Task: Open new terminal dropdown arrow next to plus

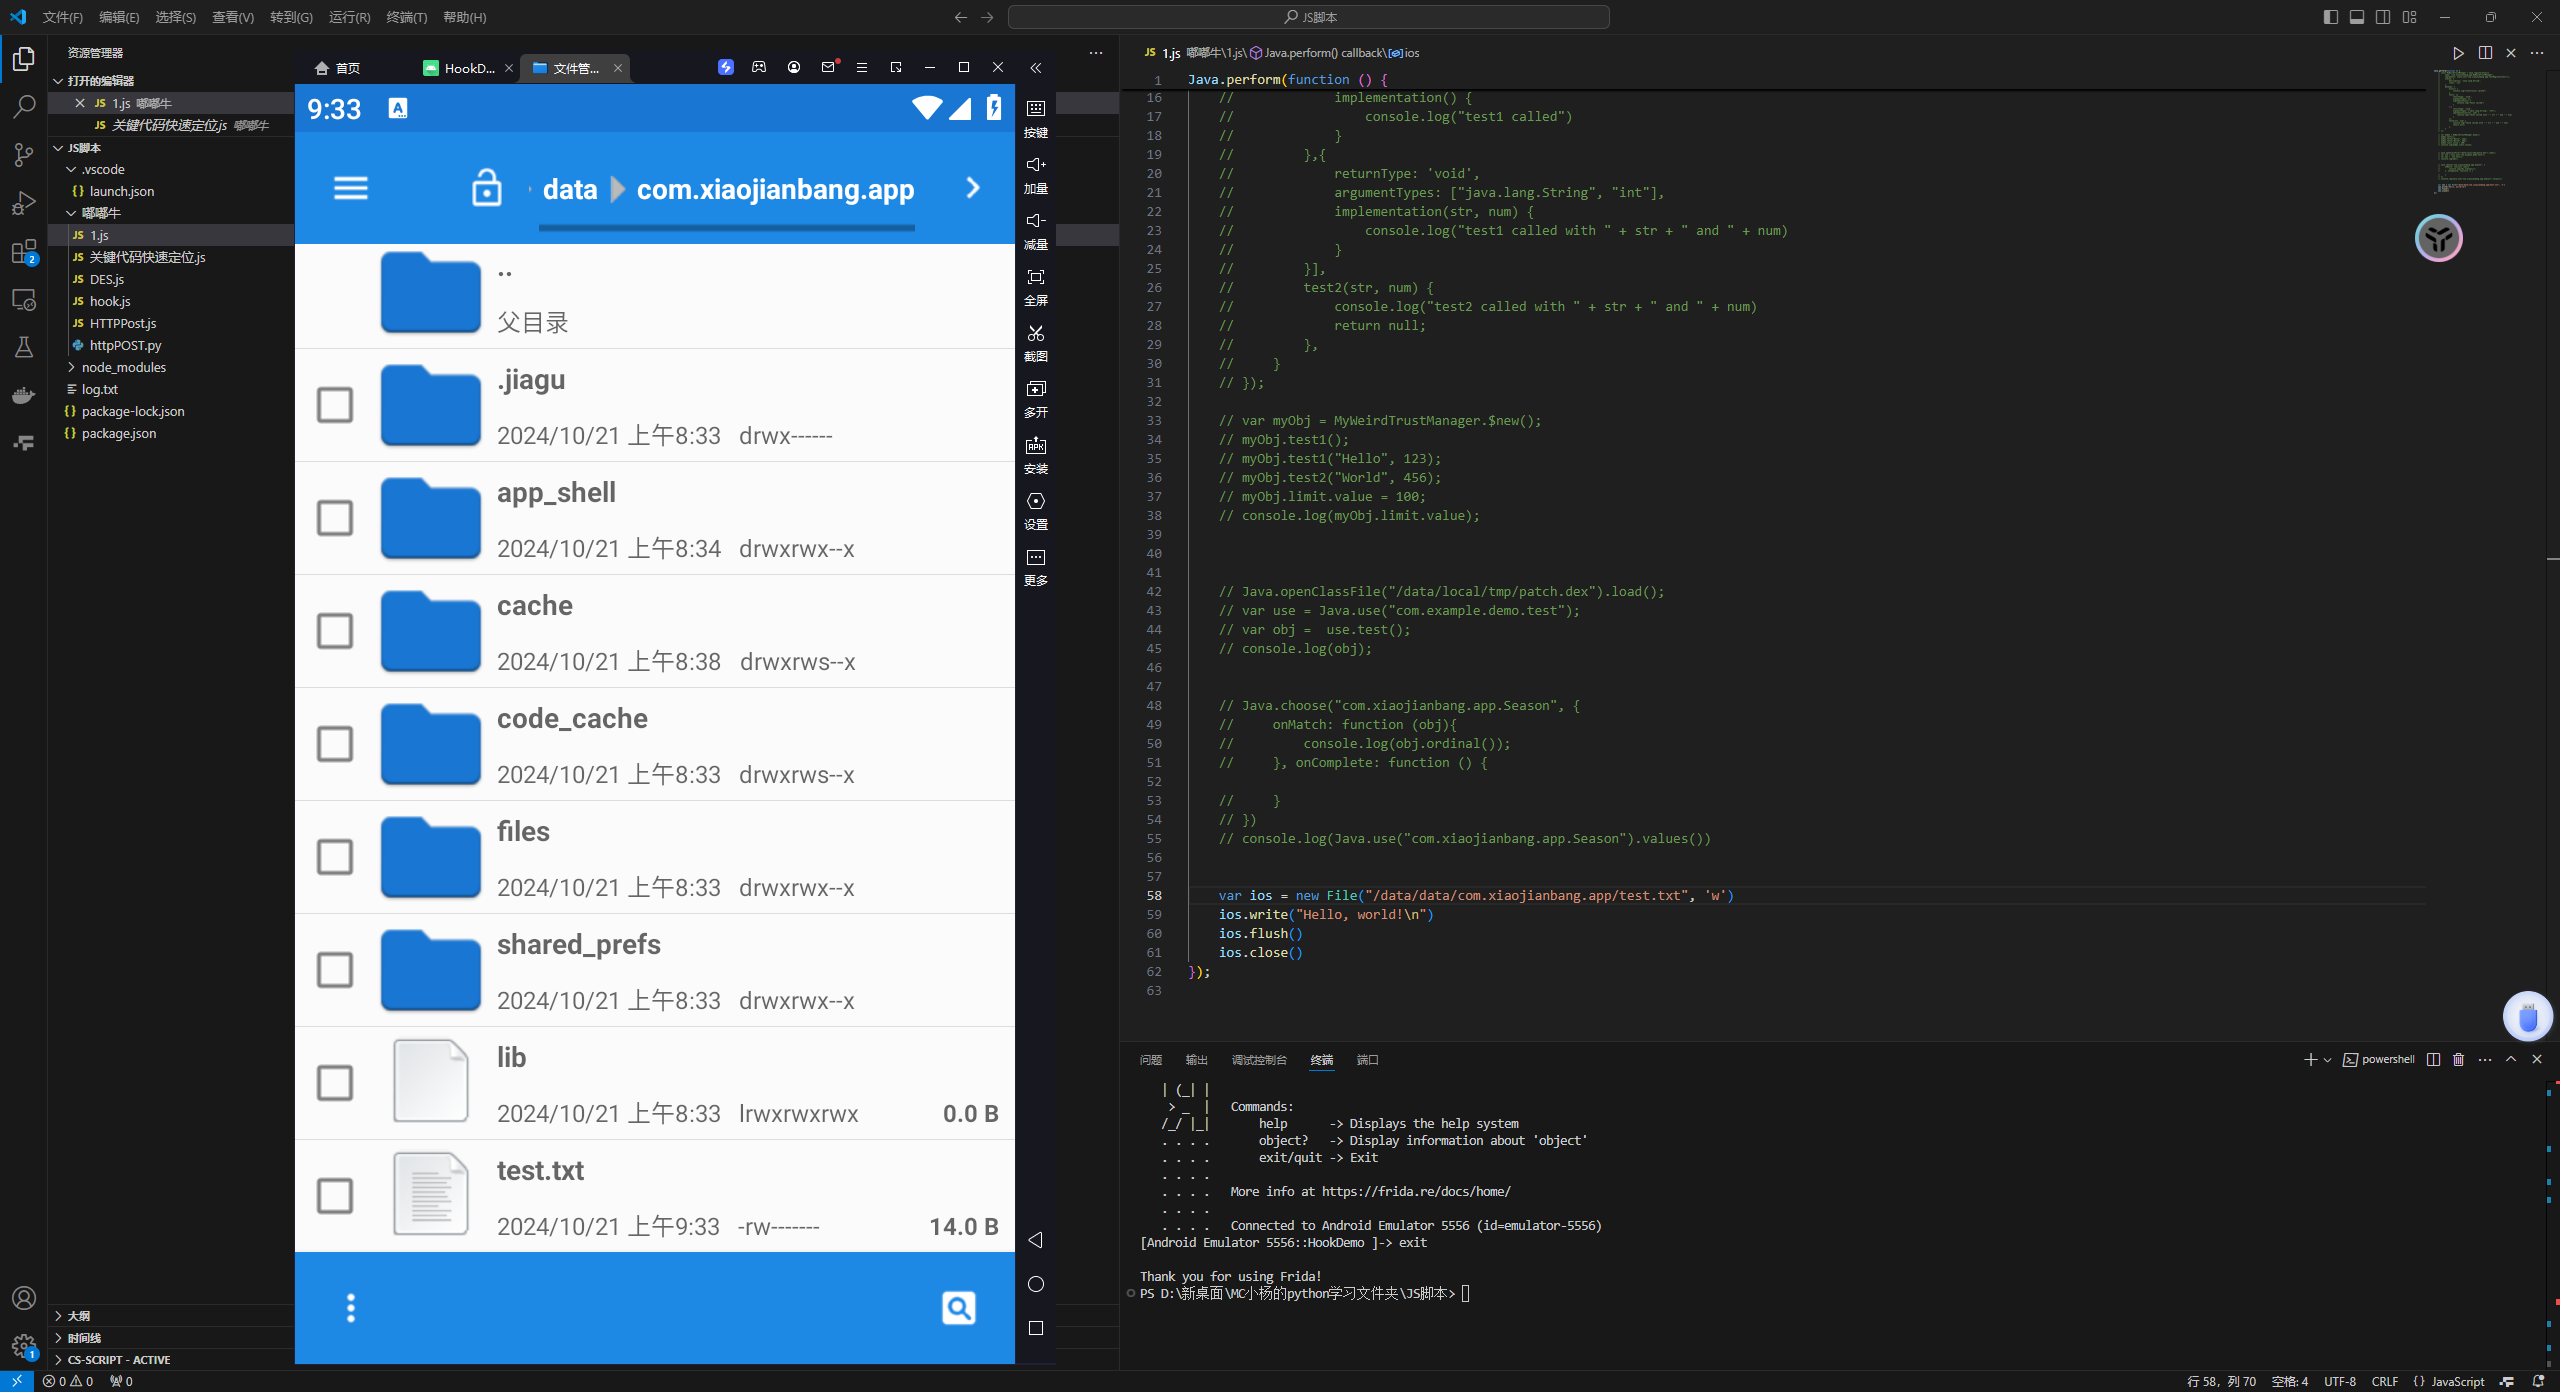Action: point(2328,1060)
